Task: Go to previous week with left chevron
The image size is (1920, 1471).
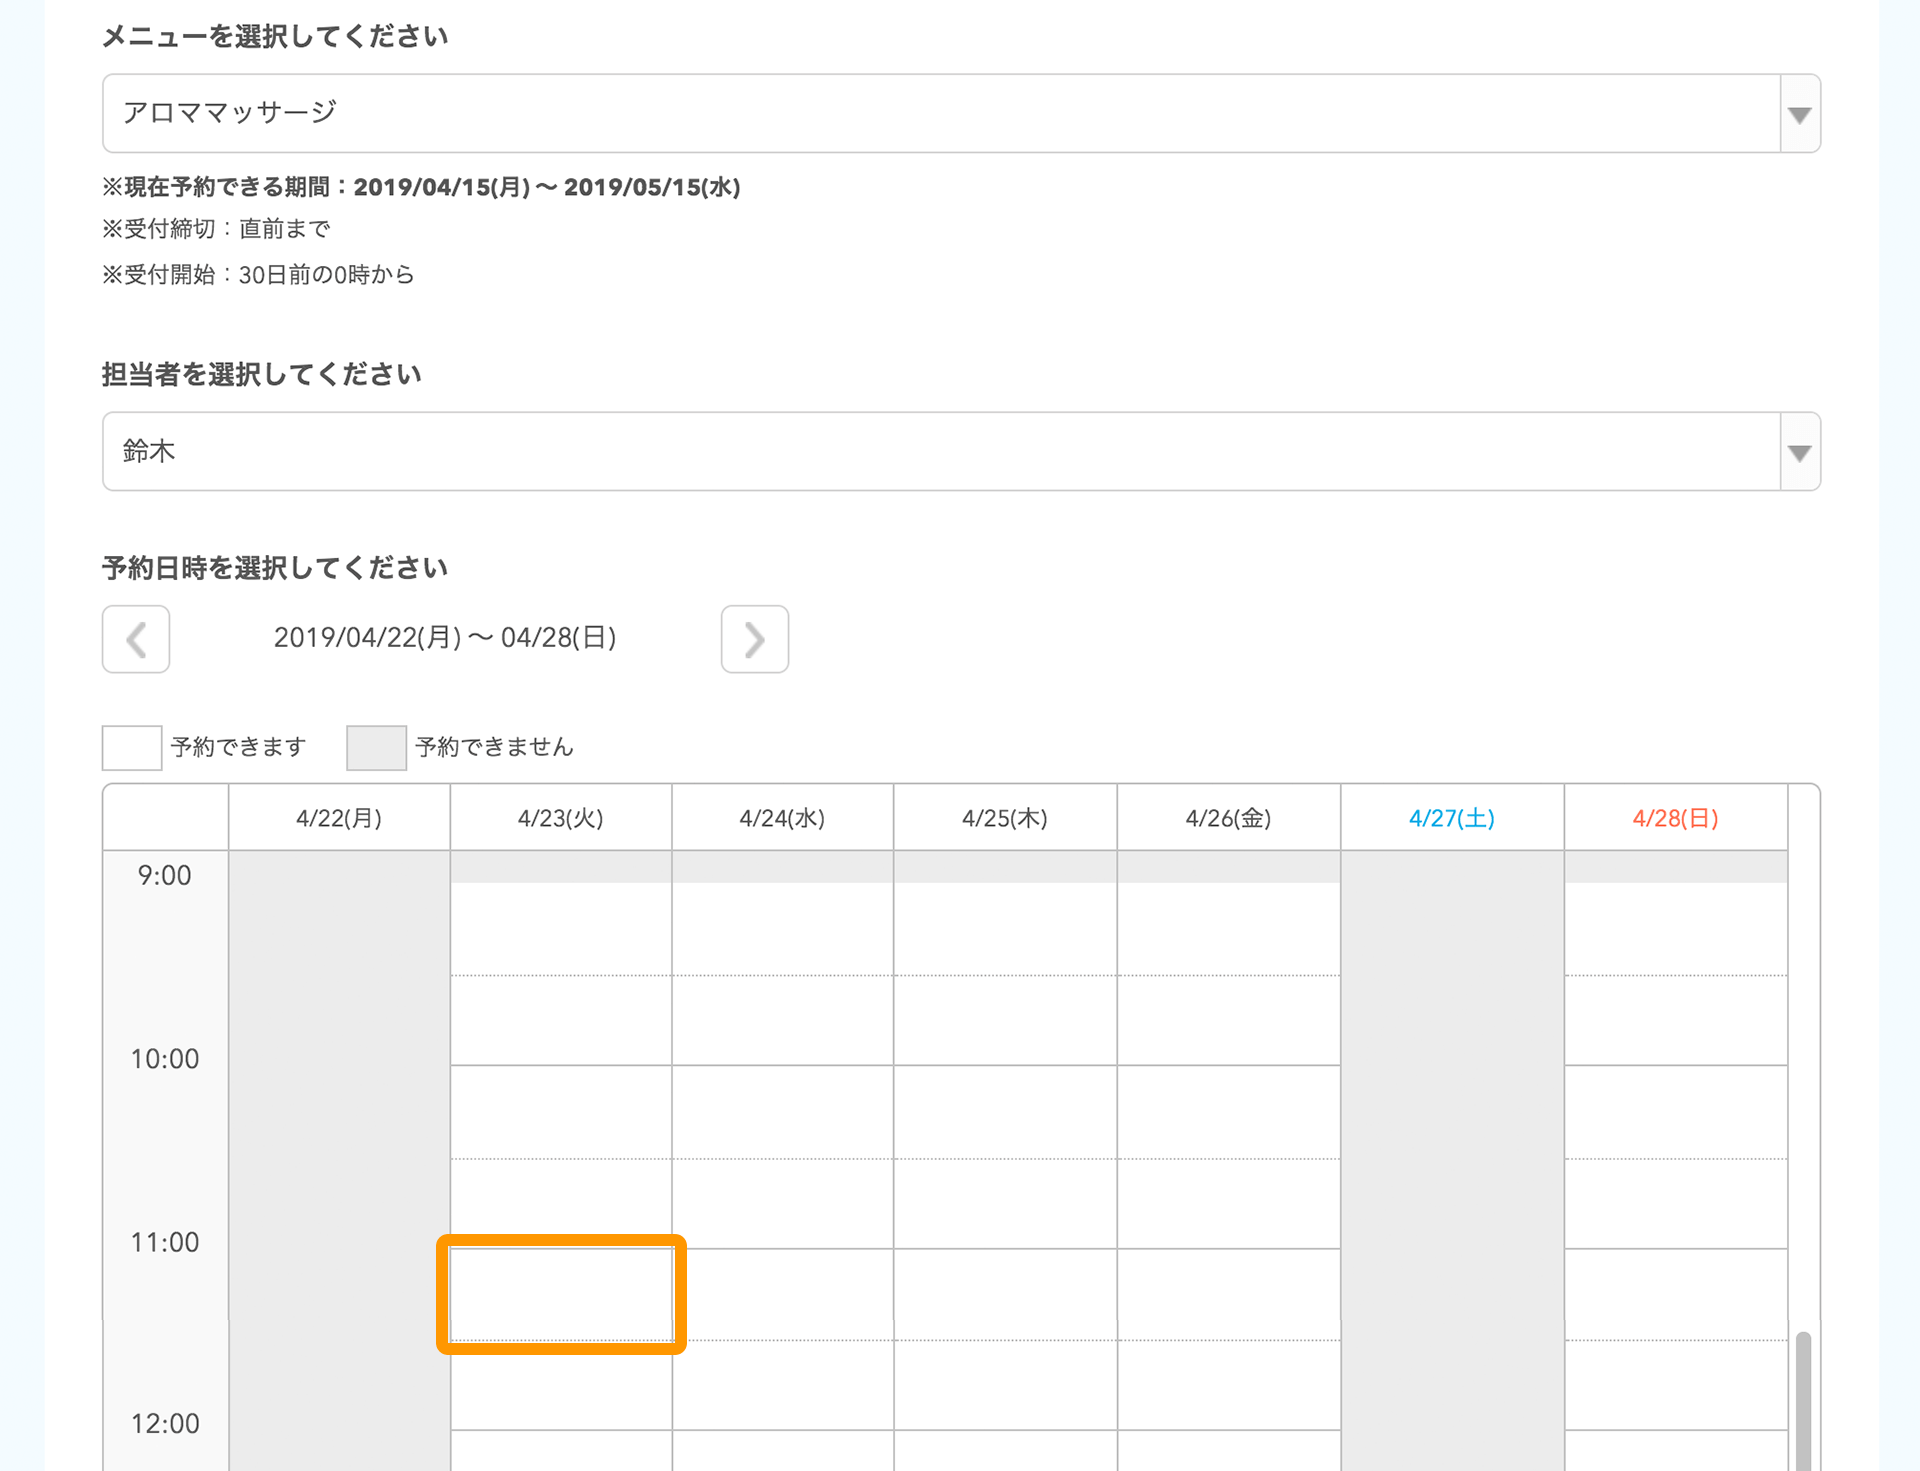Action: click(x=136, y=639)
